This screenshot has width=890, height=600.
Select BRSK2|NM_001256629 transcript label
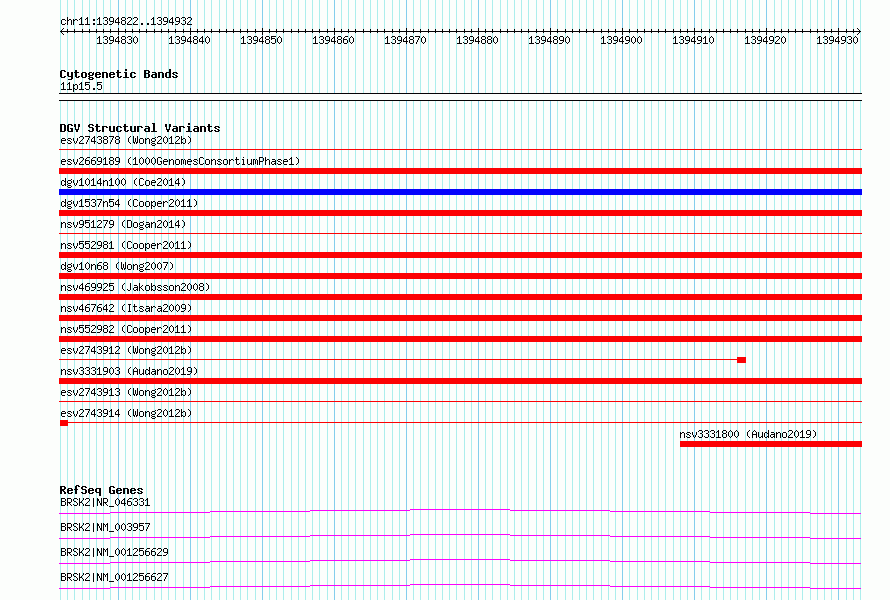coord(114,552)
